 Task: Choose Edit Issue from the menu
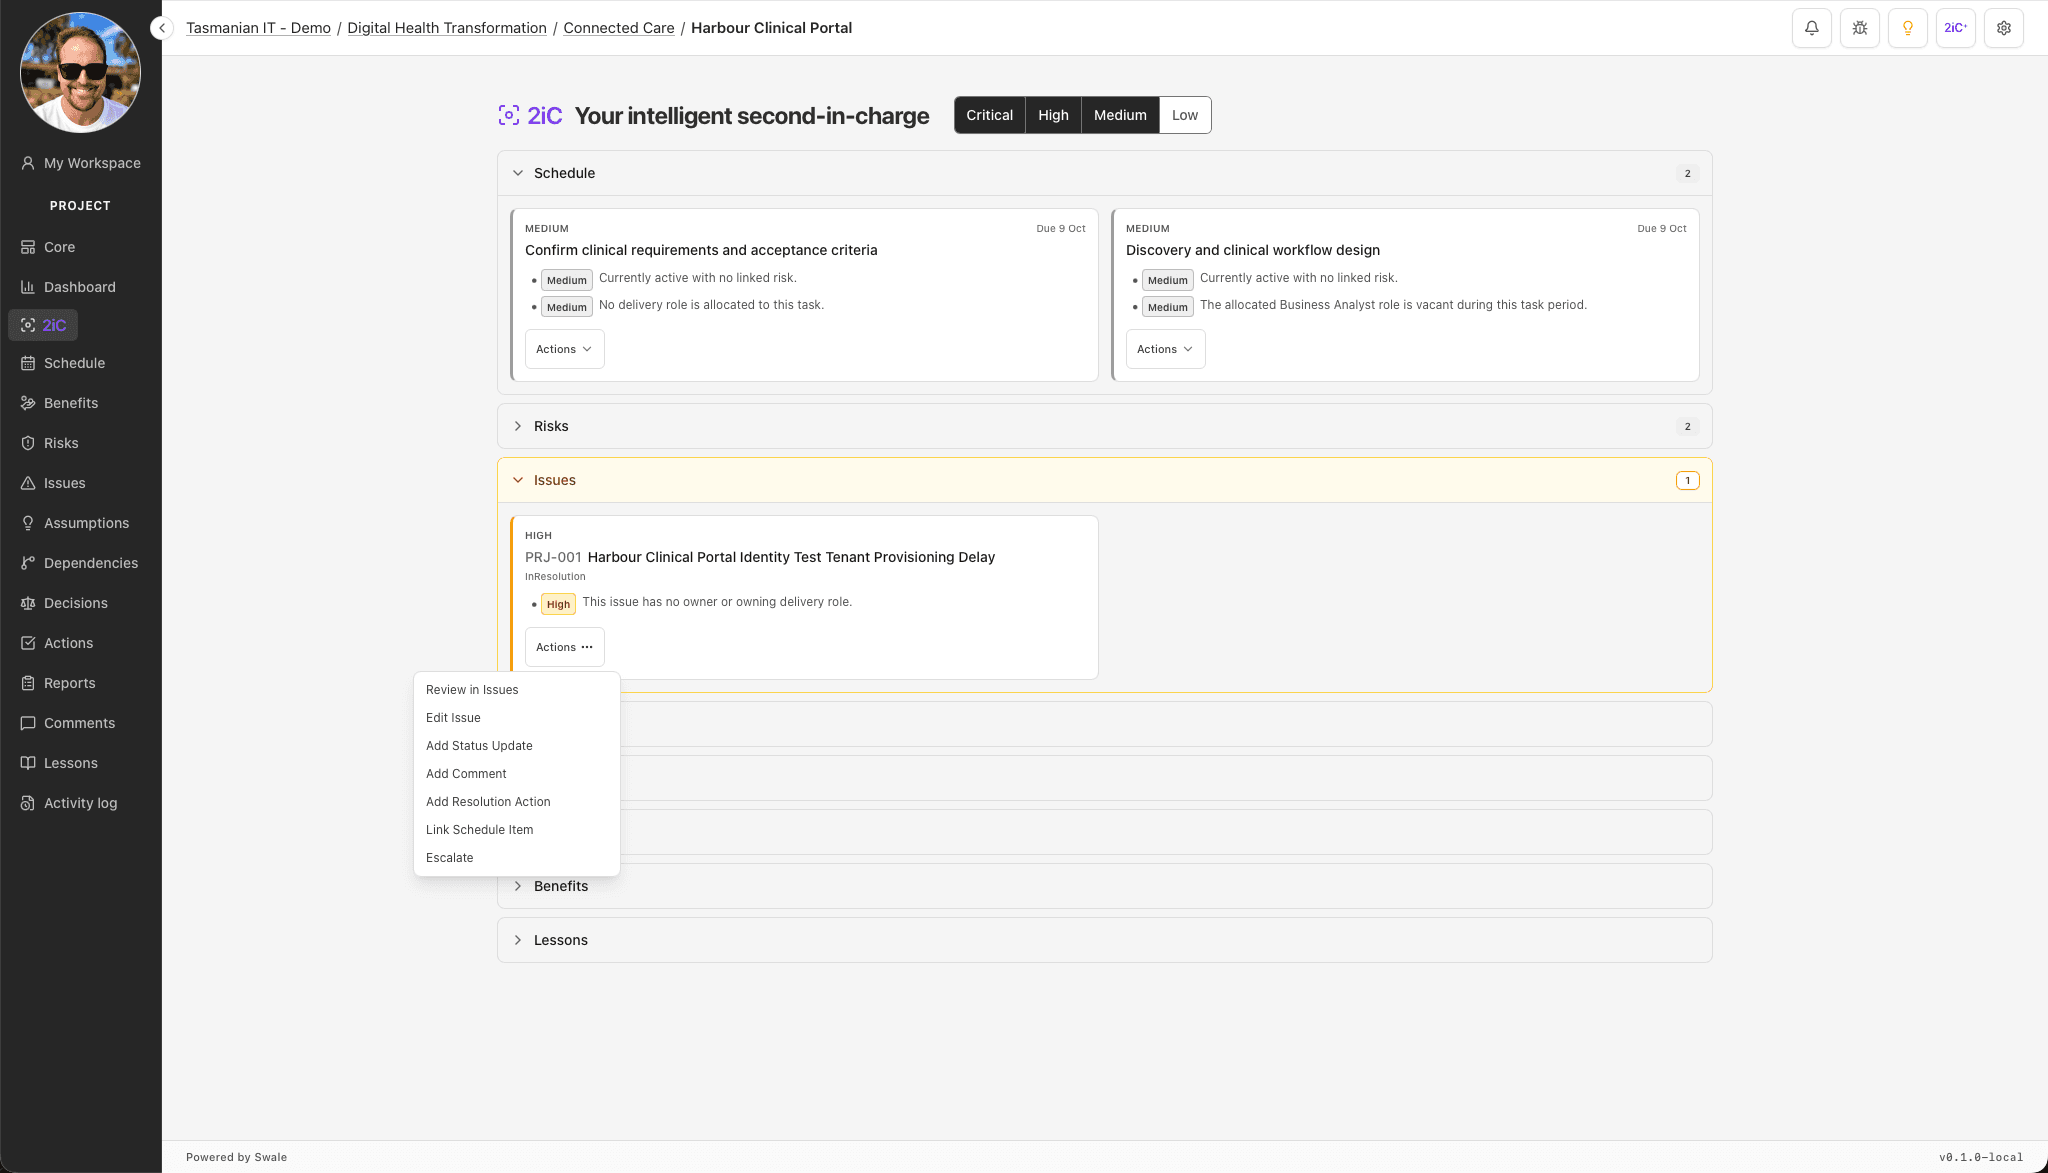[x=516, y=718]
